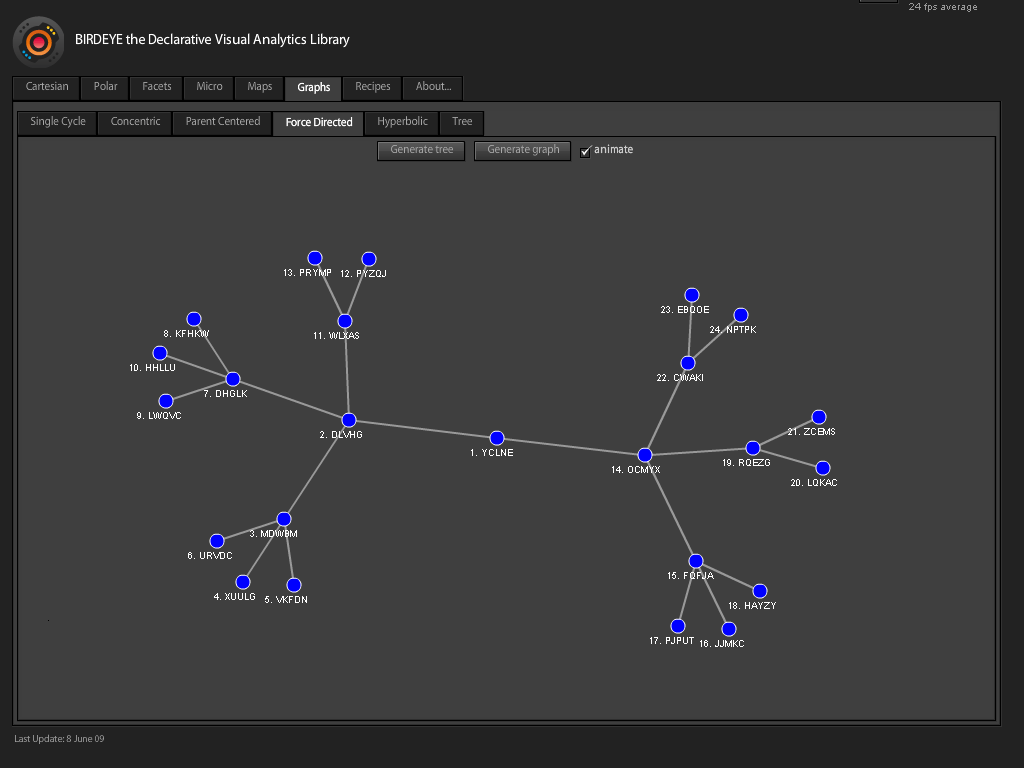Click the leaf node 20. LQKAC
This screenshot has width=1024, height=768.
click(x=823, y=468)
